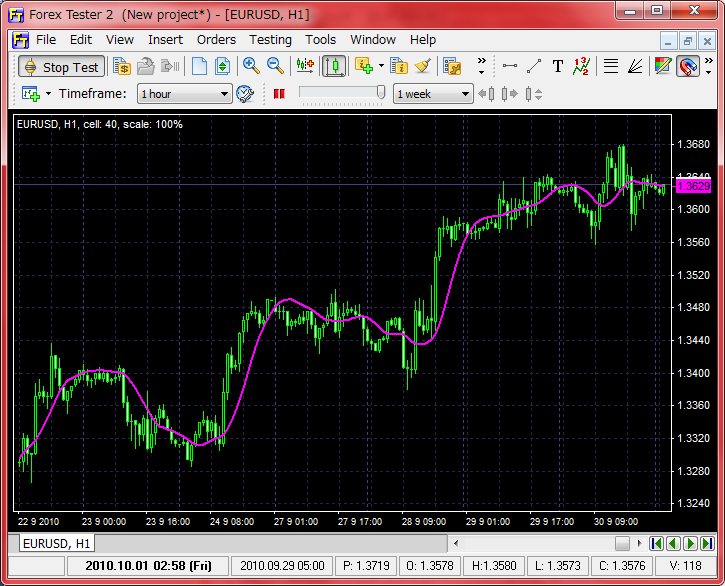Select the Fibonacci fan tool
The image size is (725, 586).
(x=635, y=66)
